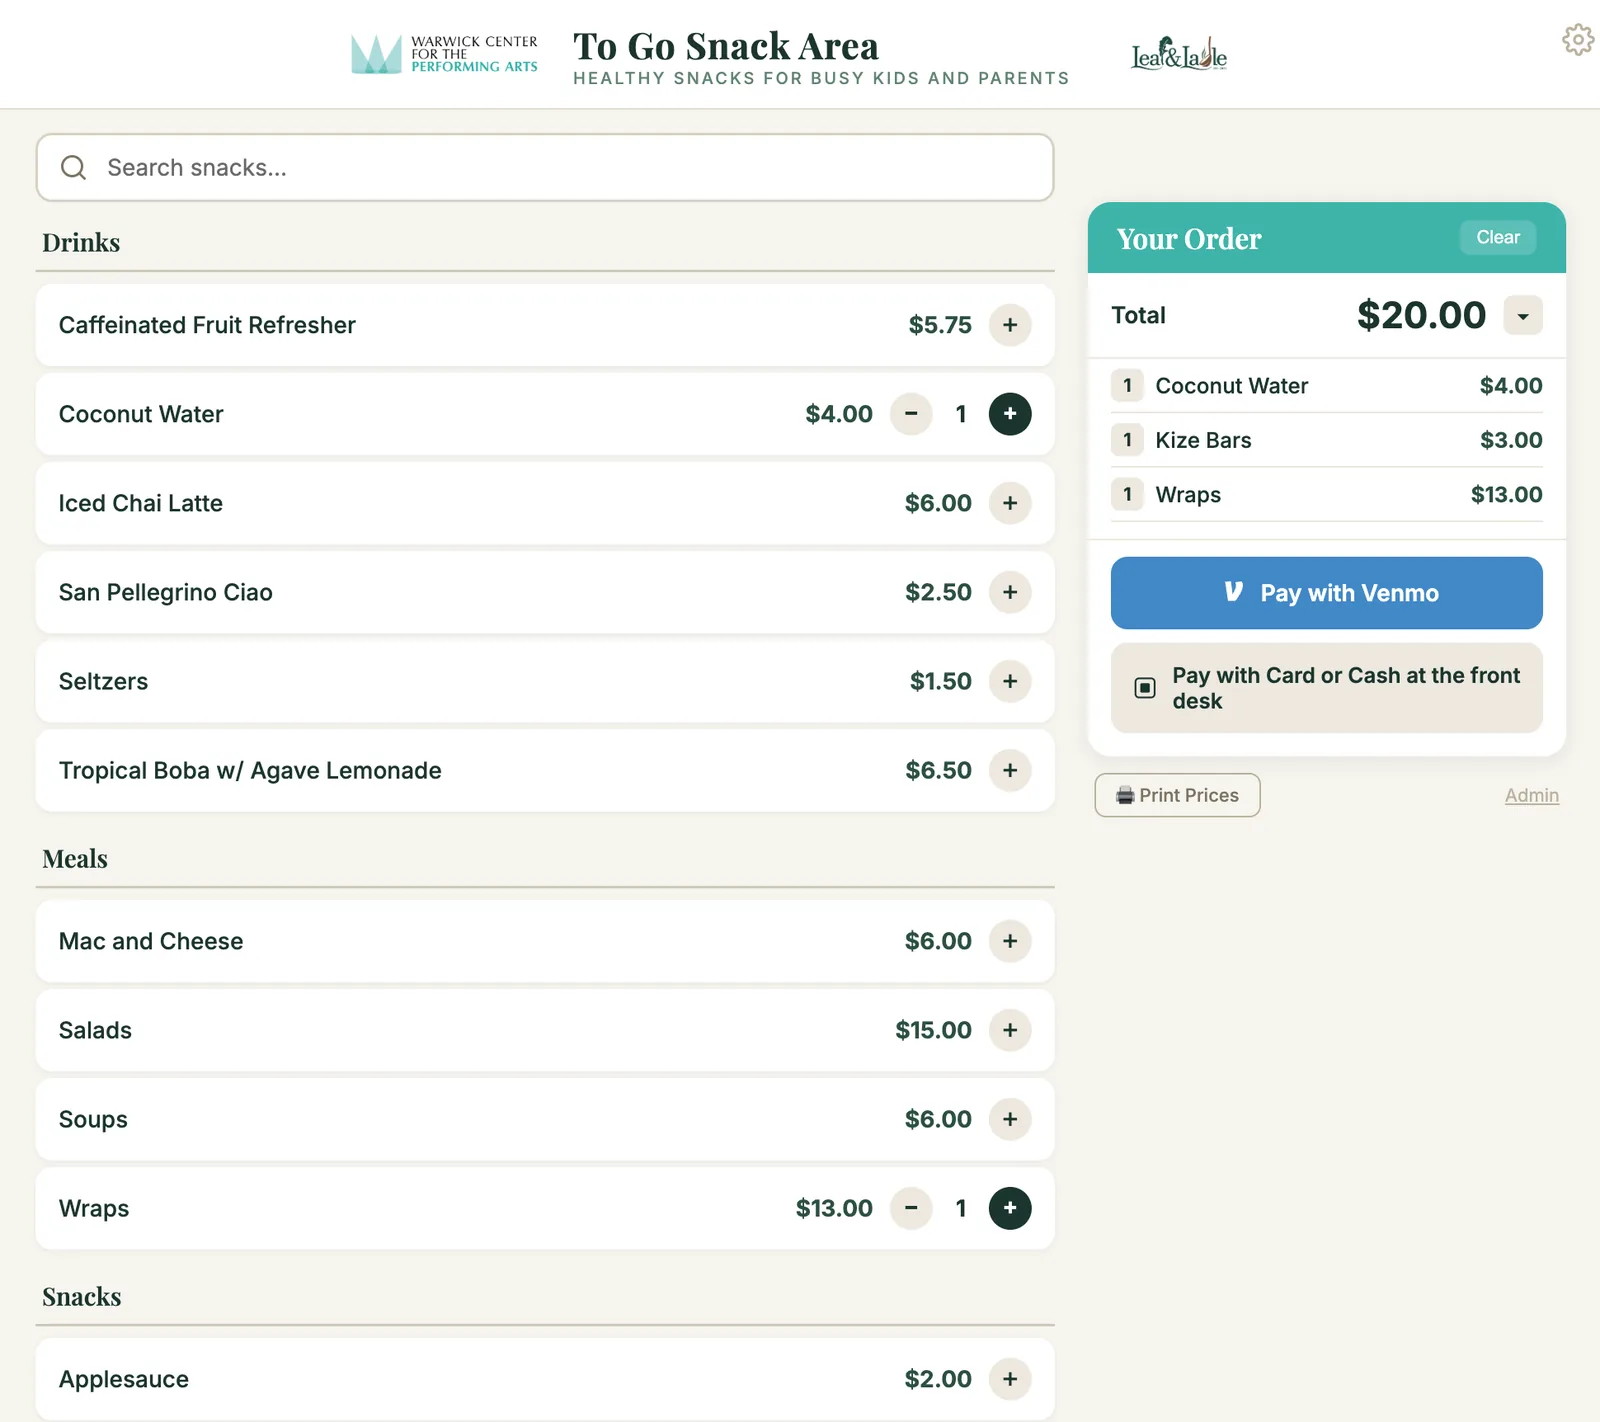Viewport: 1600px width, 1422px height.
Task: Add Mac and Cheese to order
Action: 1010,941
